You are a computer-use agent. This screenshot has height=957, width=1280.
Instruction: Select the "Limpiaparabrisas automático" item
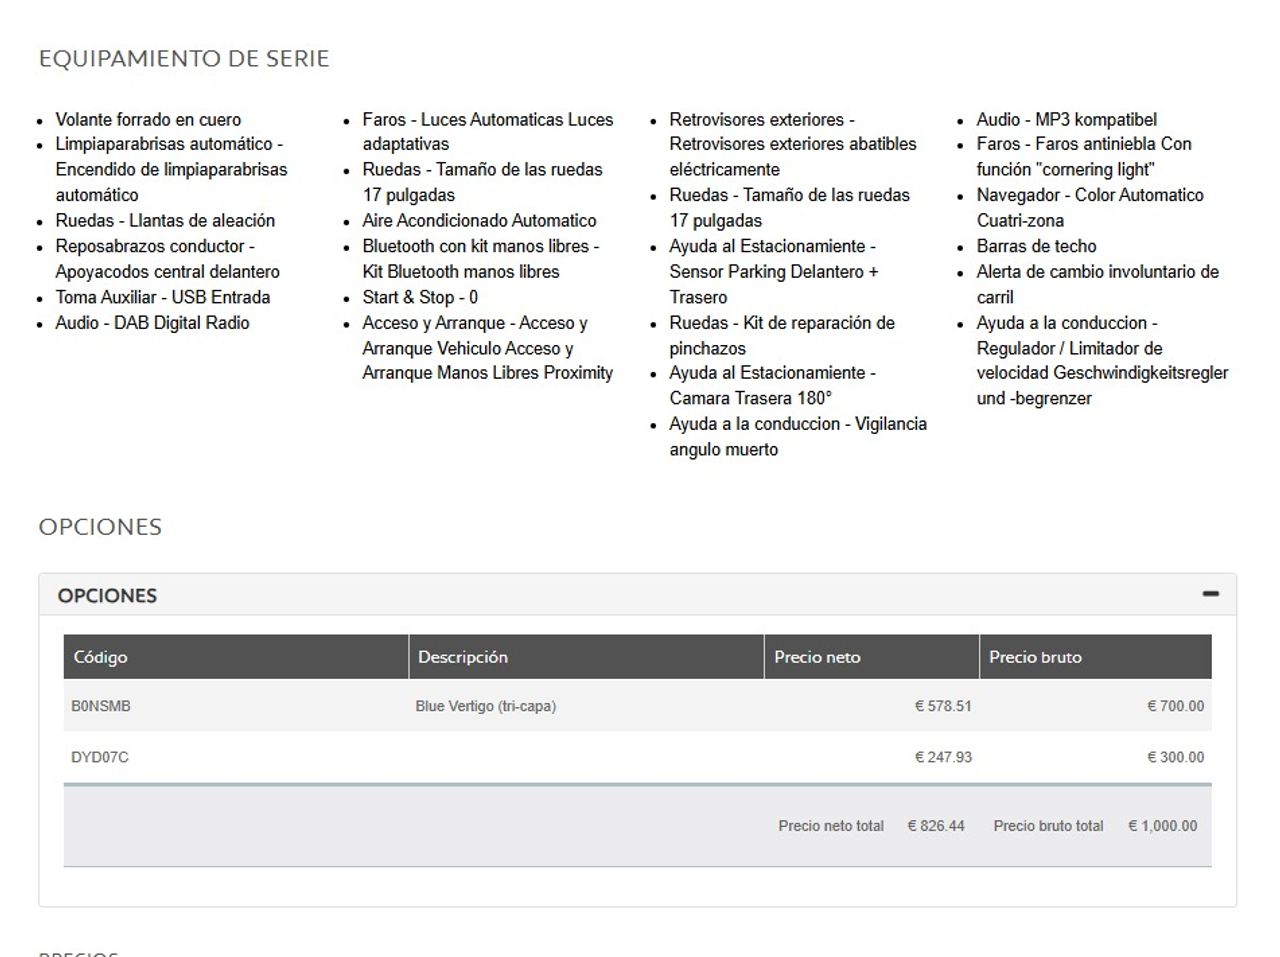click(171, 169)
